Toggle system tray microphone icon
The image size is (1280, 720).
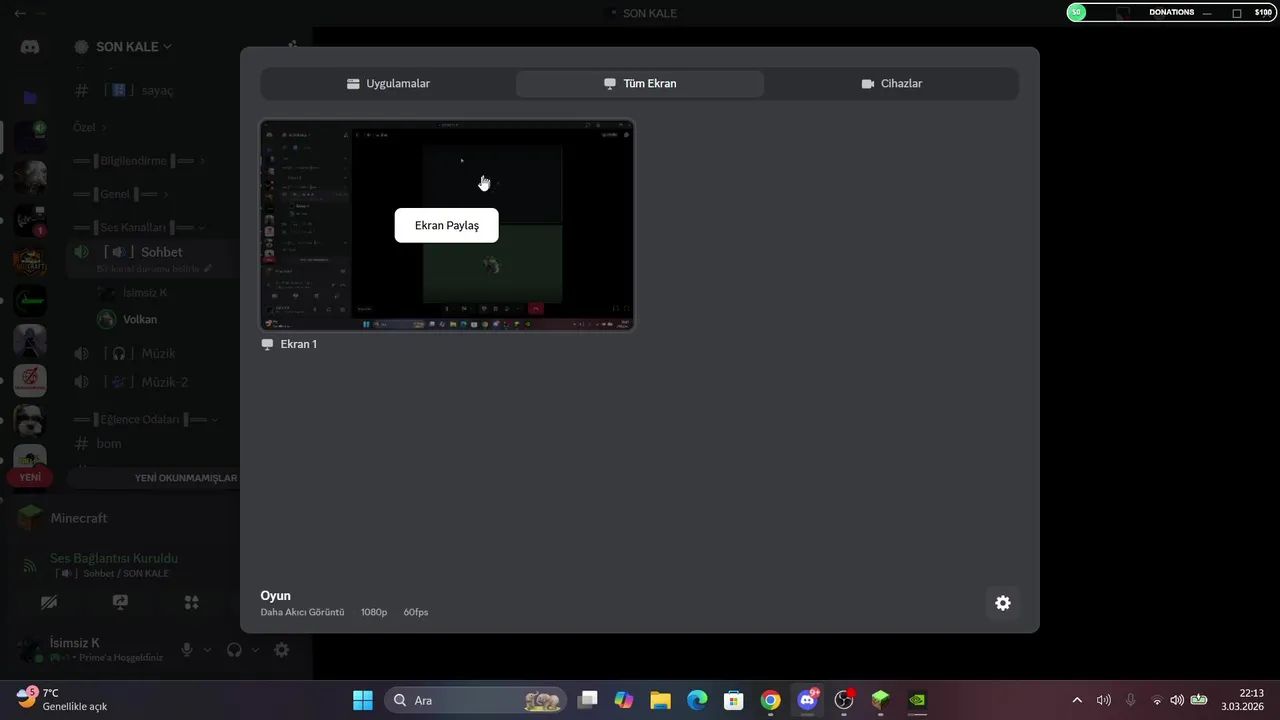(x=1130, y=700)
